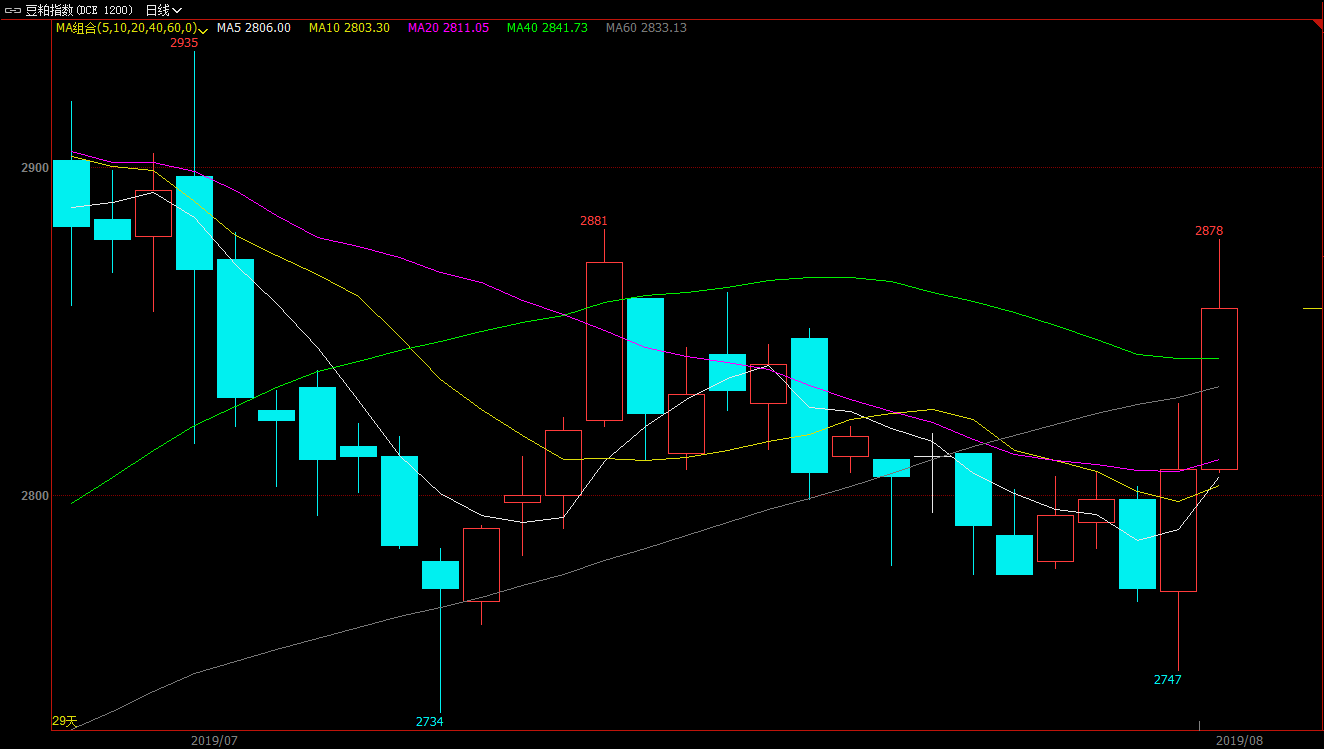Select the MA5 2806.00 legend value
The width and height of the screenshot is (1324, 749).
[254, 28]
